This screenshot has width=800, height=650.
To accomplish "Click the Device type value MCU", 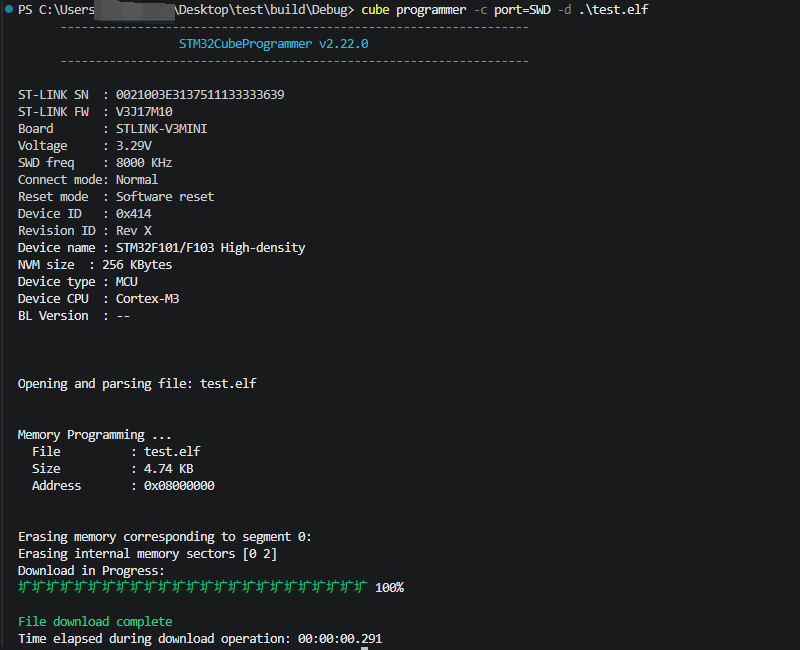I will pos(127,282).
